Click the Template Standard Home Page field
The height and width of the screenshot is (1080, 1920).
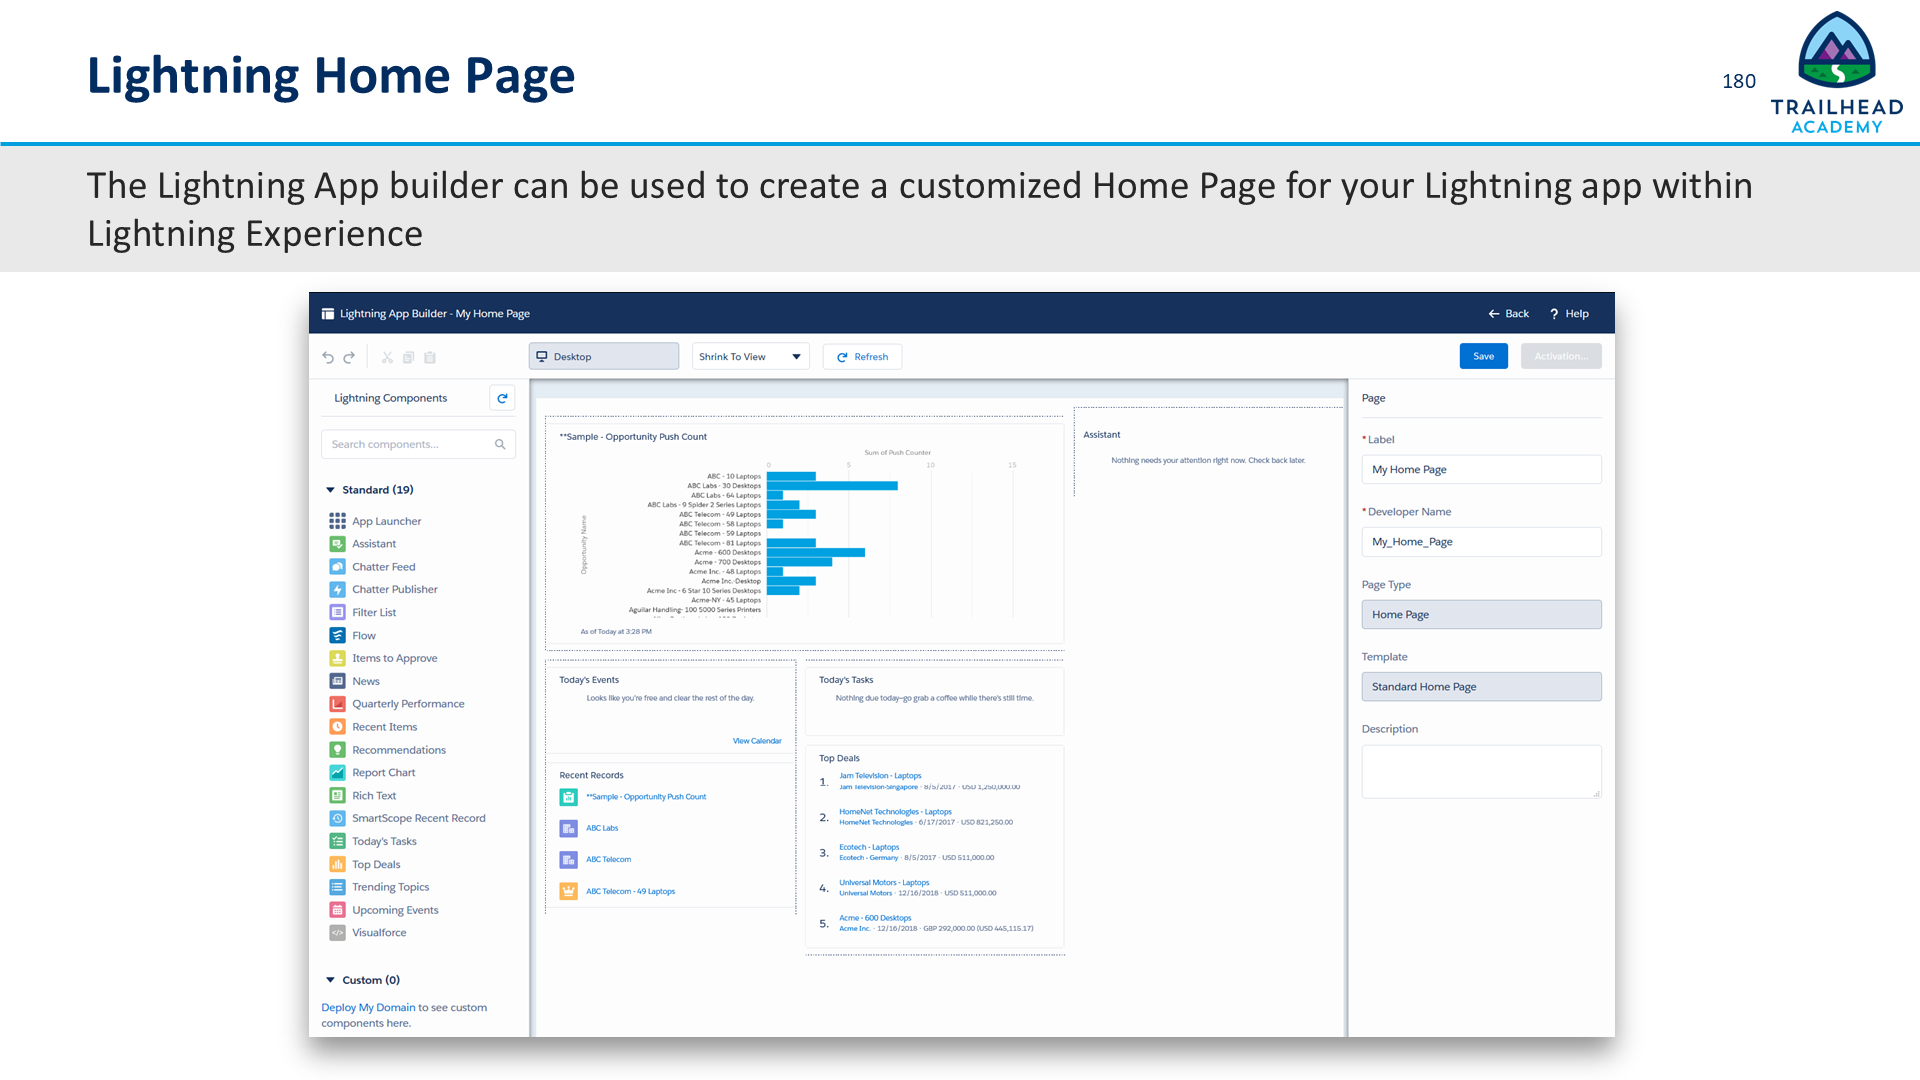[1481, 687]
